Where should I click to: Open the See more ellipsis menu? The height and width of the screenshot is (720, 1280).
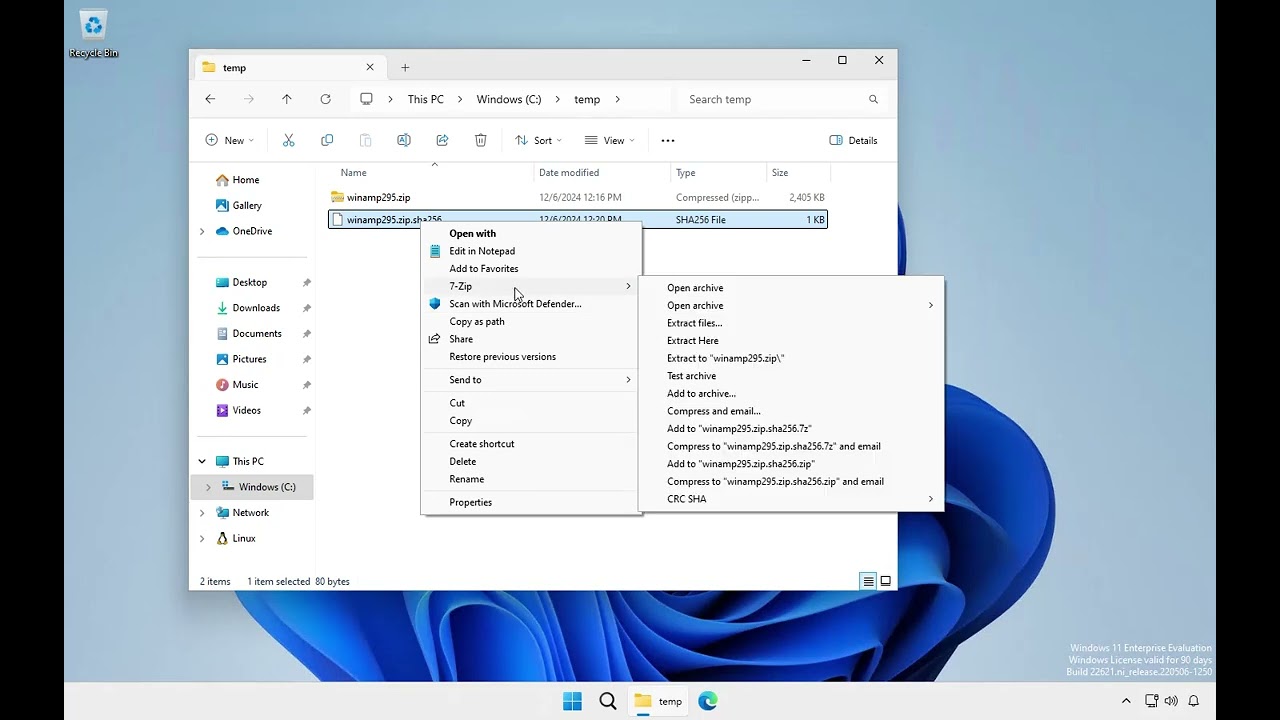pos(668,140)
